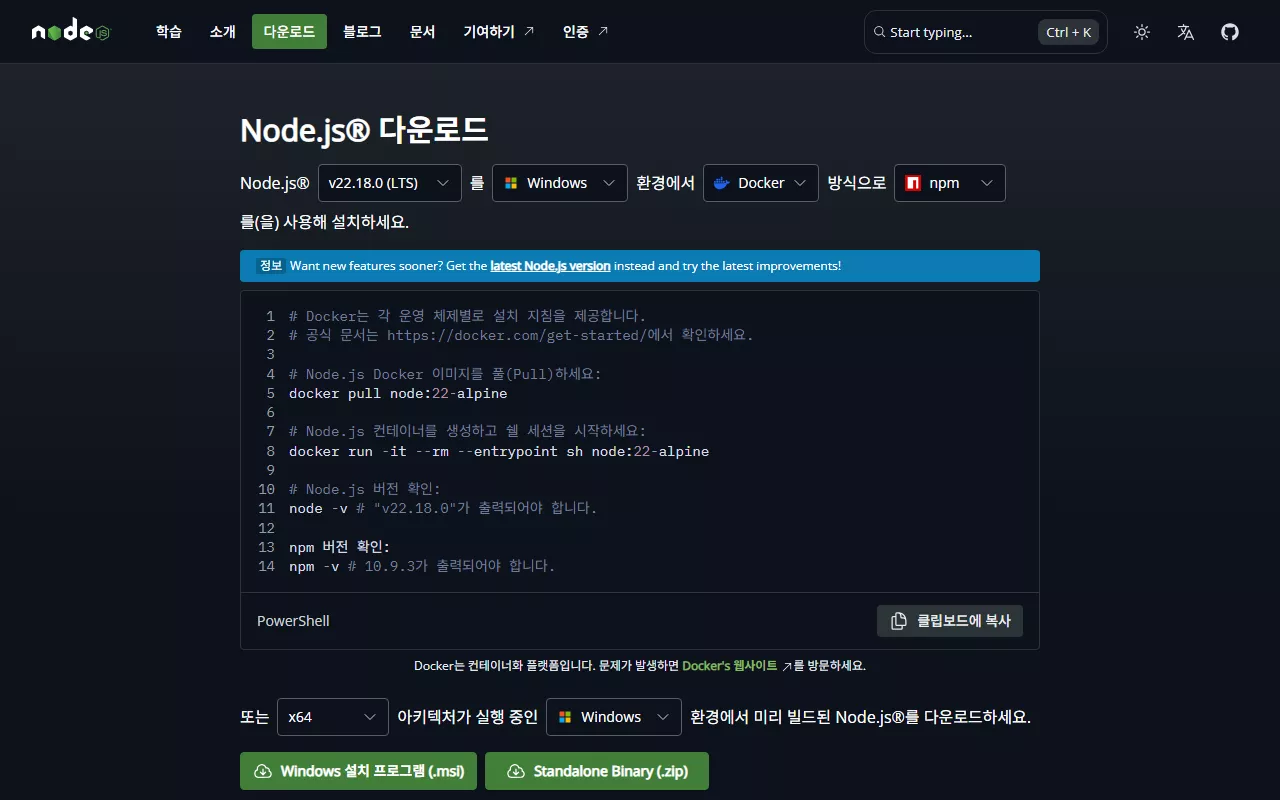Click the search magnifier icon
Image resolution: width=1280 pixels, height=800 pixels.
pyautogui.click(x=879, y=32)
